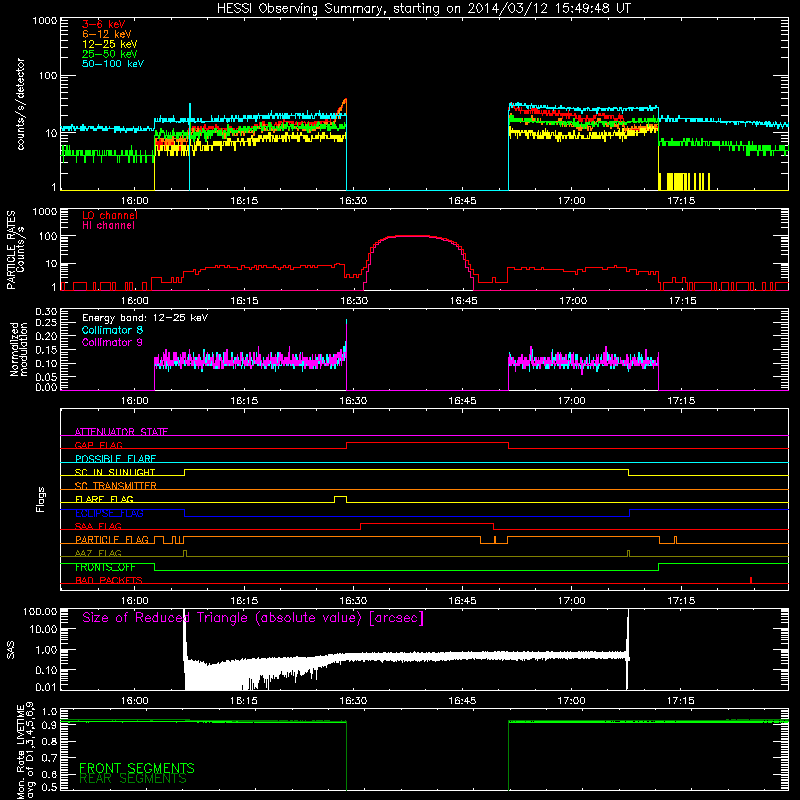
Task: Click the GAP_FLAG label
Action: 98,445
